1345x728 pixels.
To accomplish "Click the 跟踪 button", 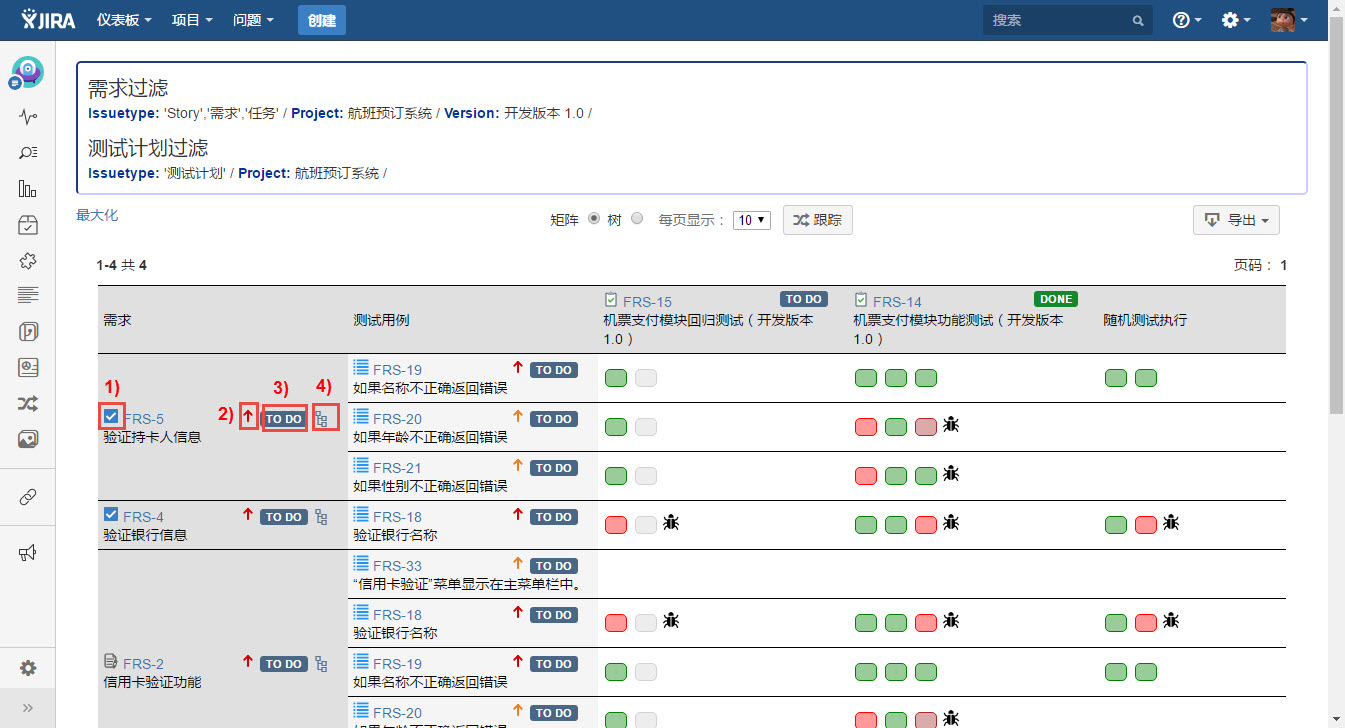I will (x=818, y=220).
